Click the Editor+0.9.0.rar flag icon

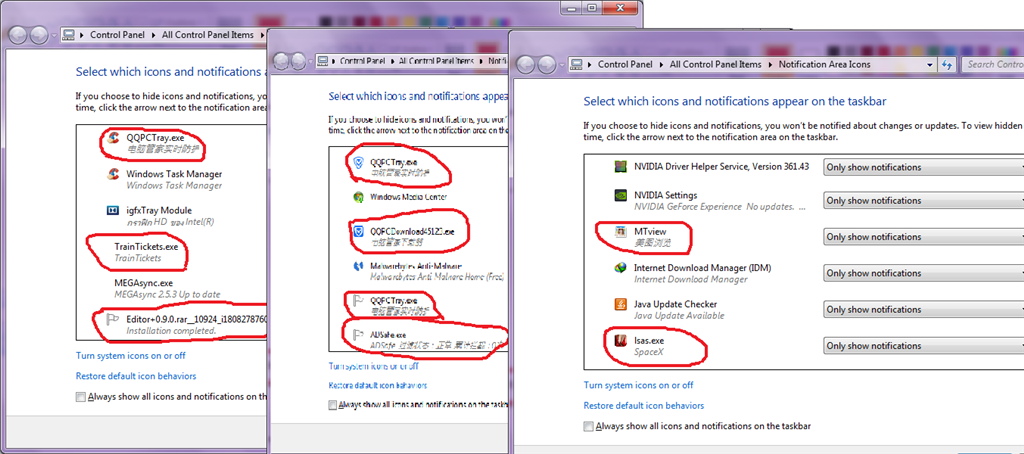pyautogui.click(x=113, y=319)
